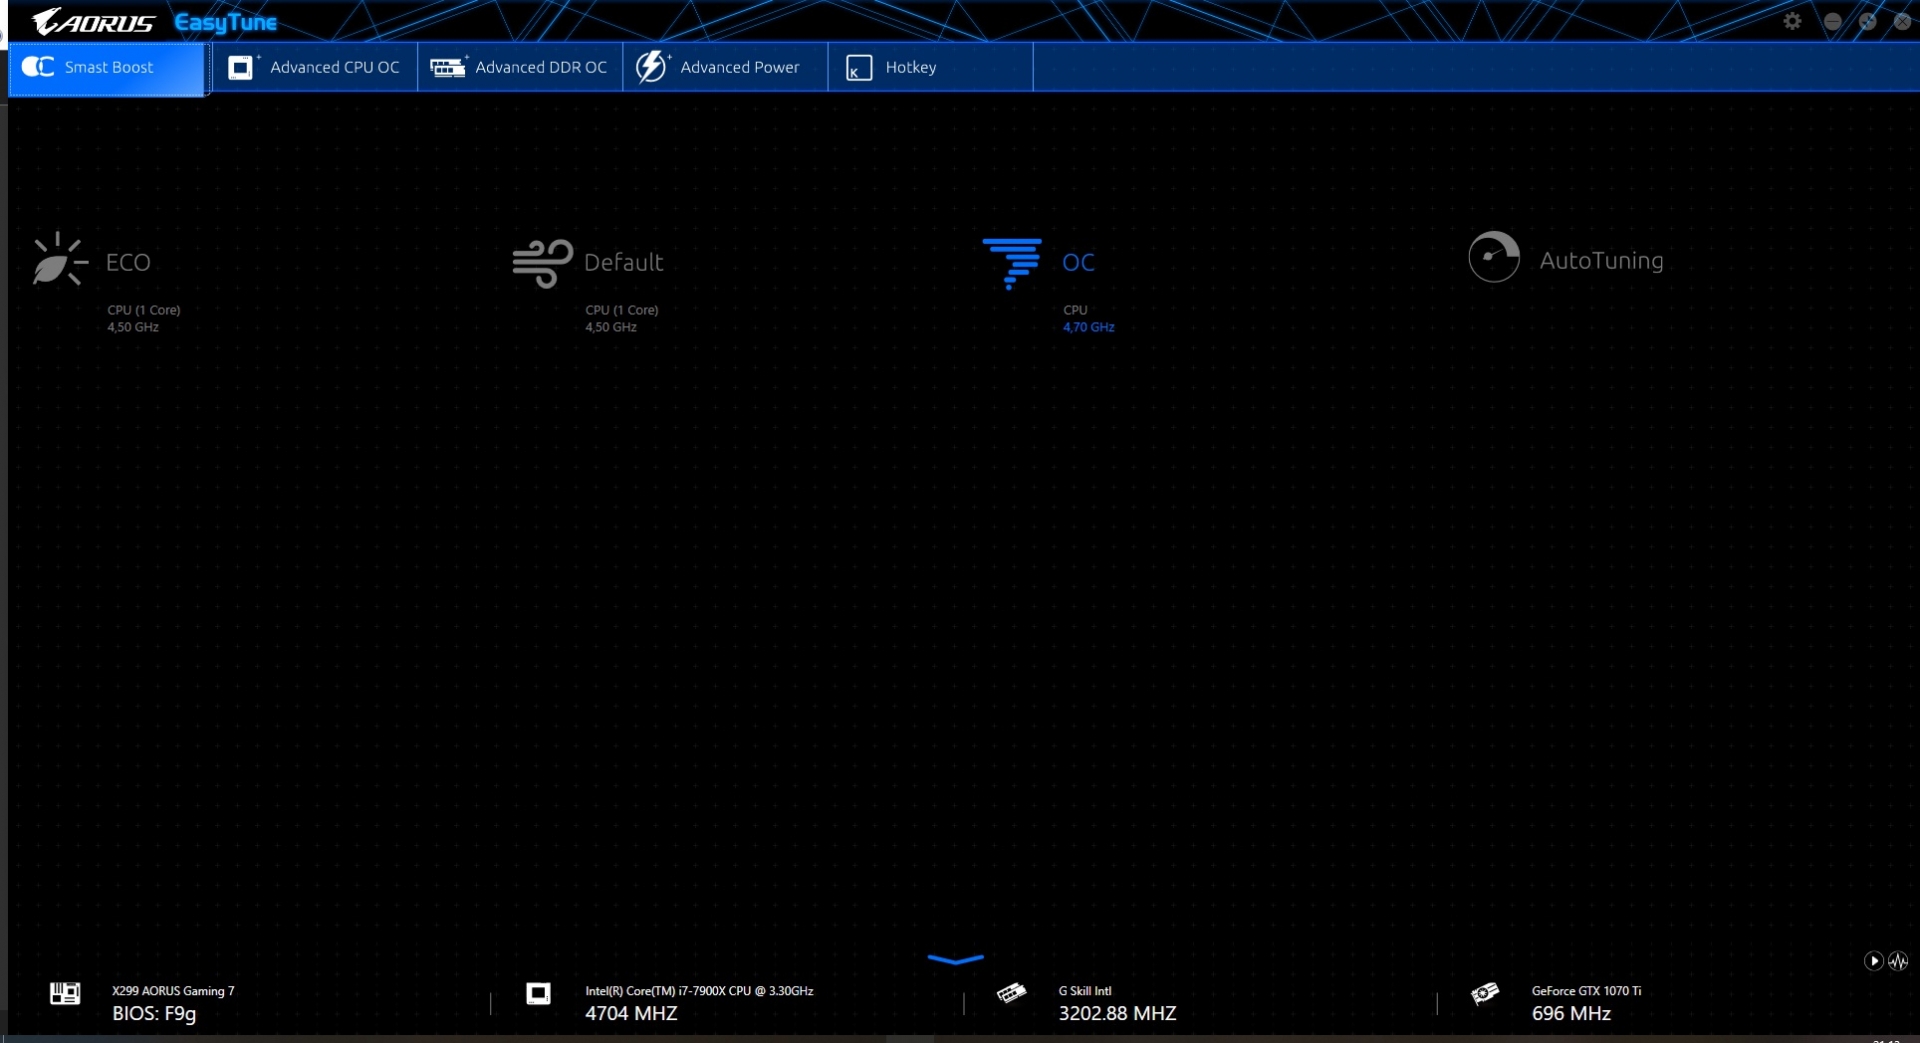Click the Smart Boost tab icon

38,67
